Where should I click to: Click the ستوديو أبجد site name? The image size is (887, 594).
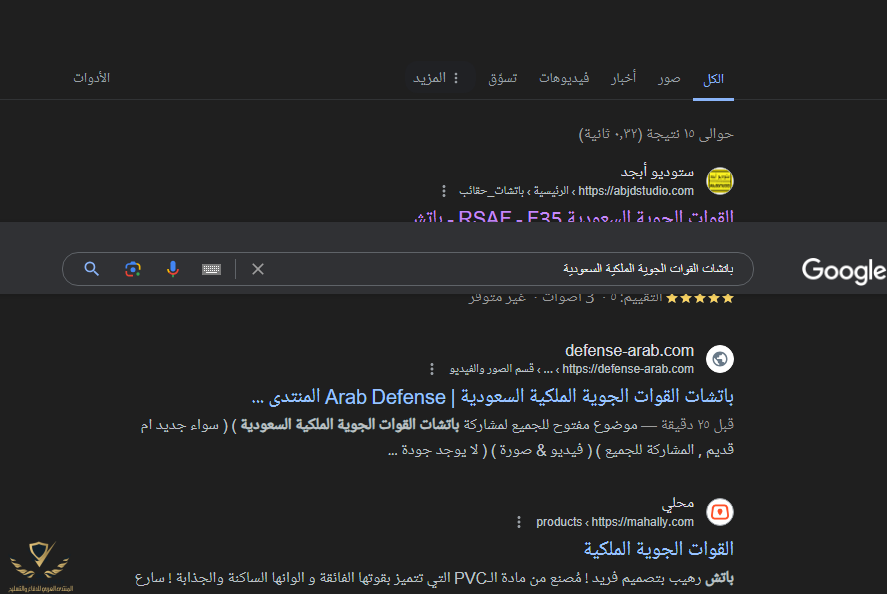pyautogui.click(x=657, y=172)
